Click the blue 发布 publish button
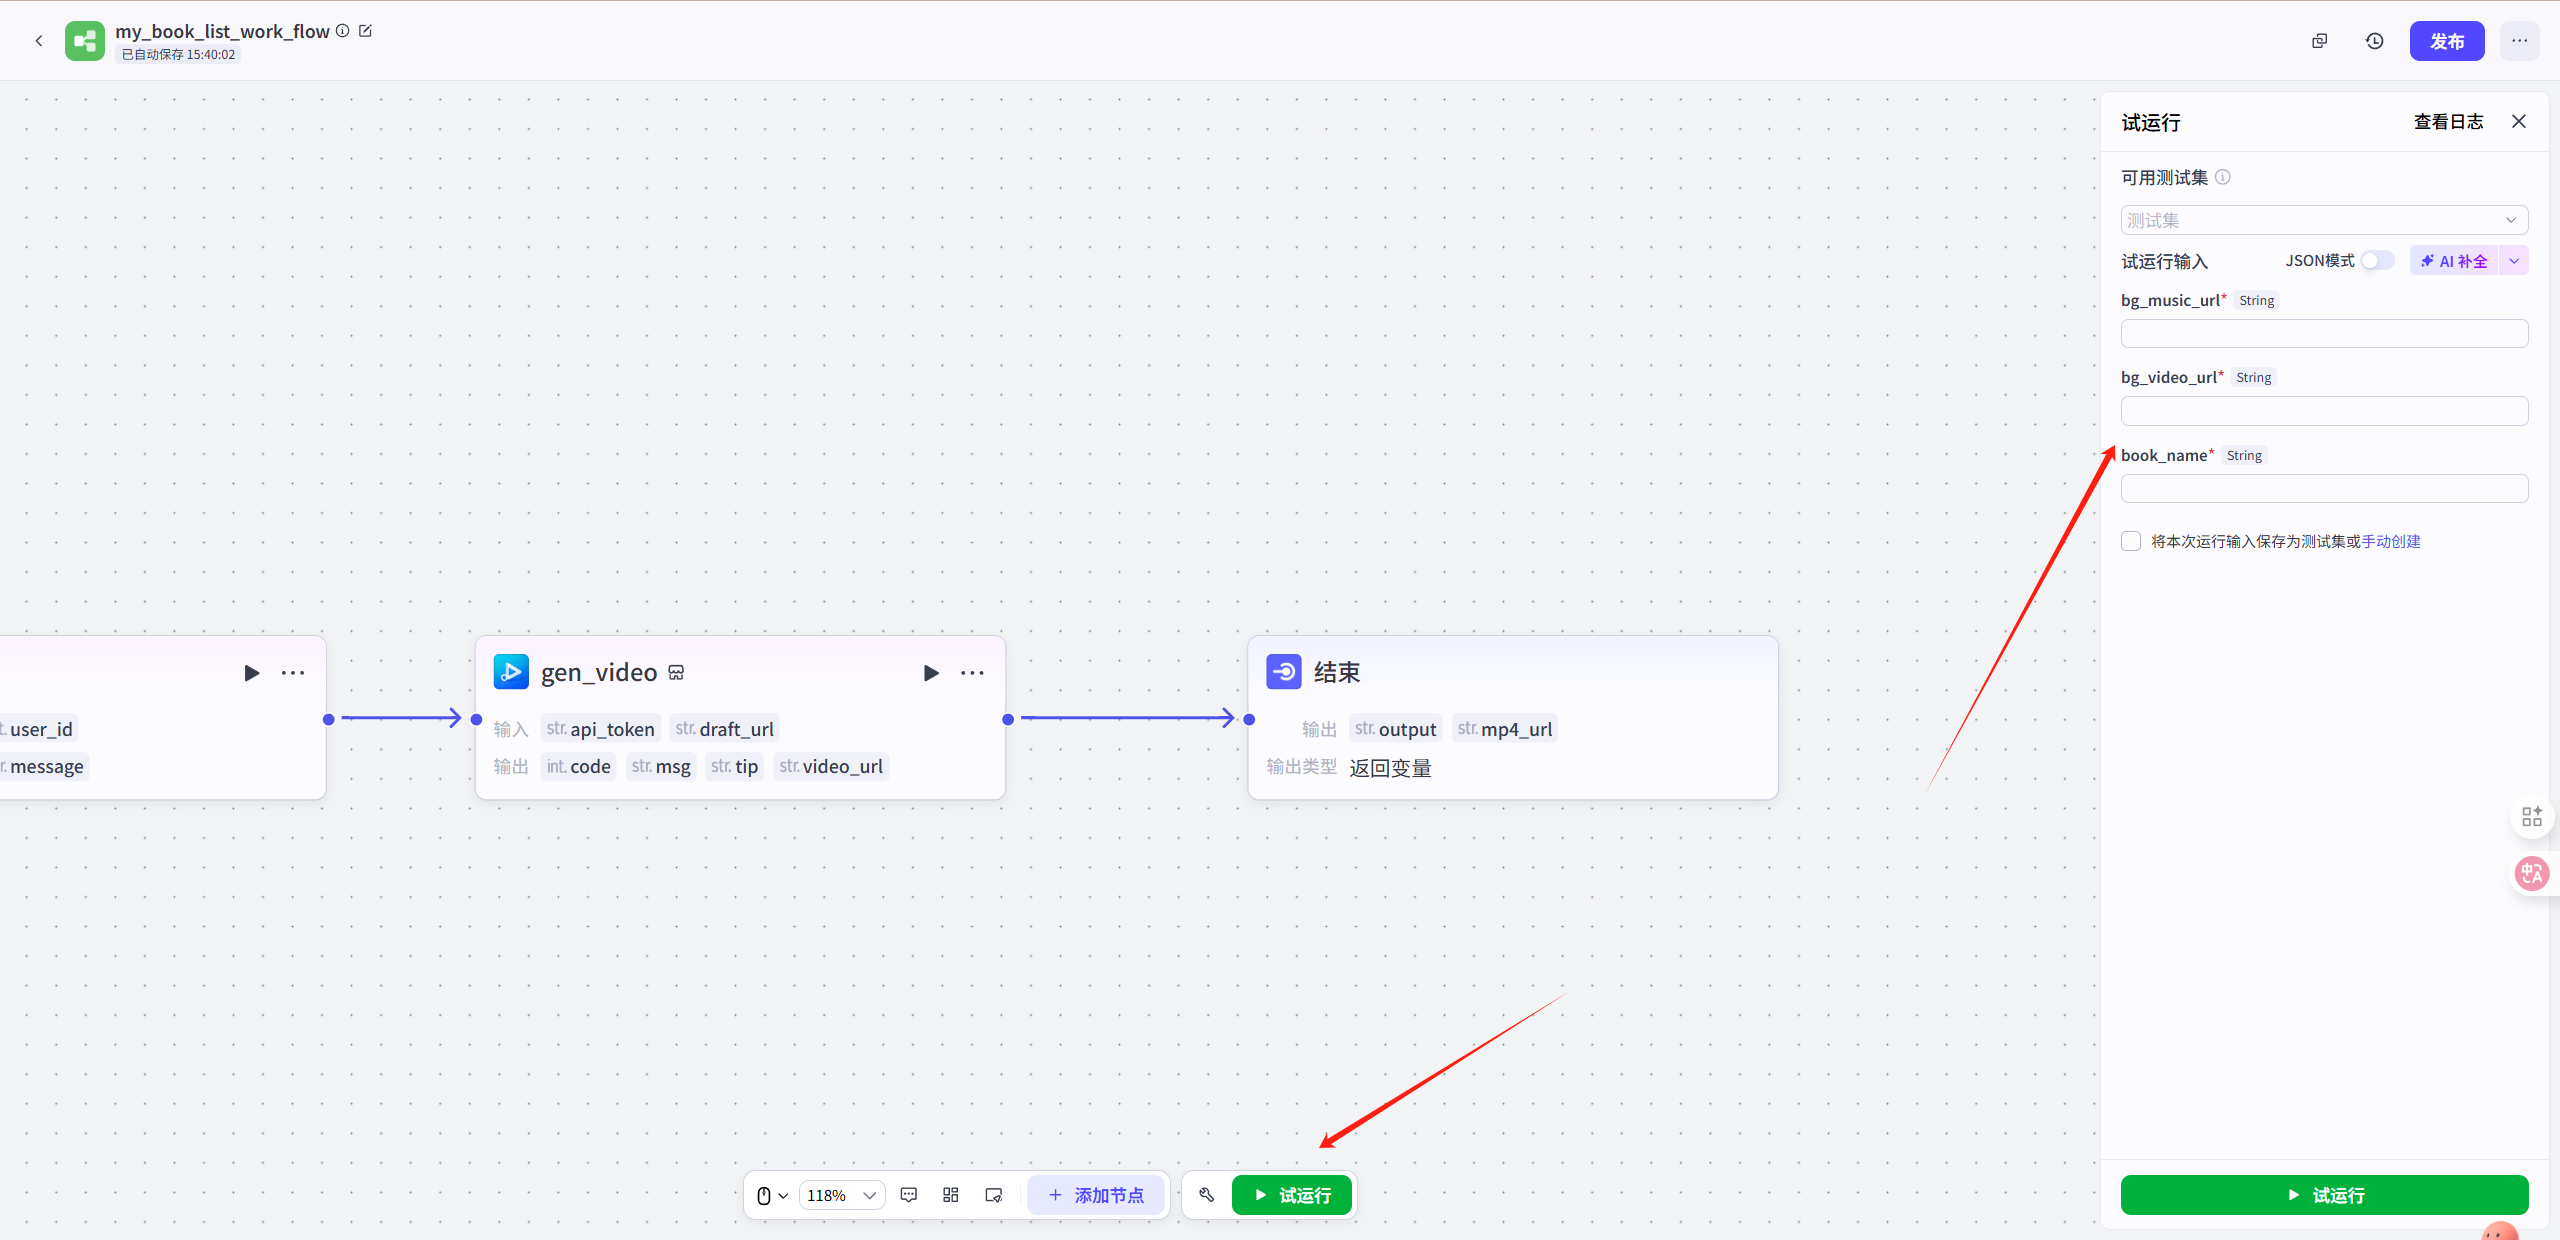 pyautogui.click(x=2446, y=41)
